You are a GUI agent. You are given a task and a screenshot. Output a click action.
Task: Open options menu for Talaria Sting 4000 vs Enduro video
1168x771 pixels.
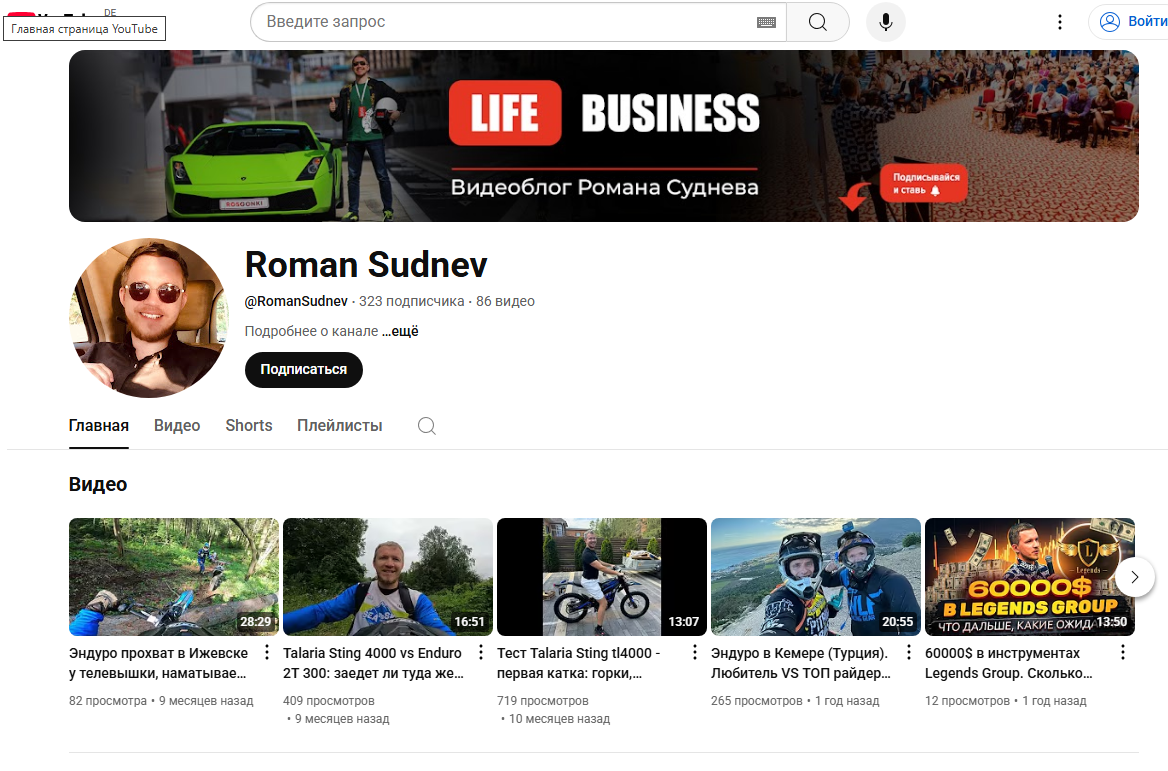tap(480, 653)
